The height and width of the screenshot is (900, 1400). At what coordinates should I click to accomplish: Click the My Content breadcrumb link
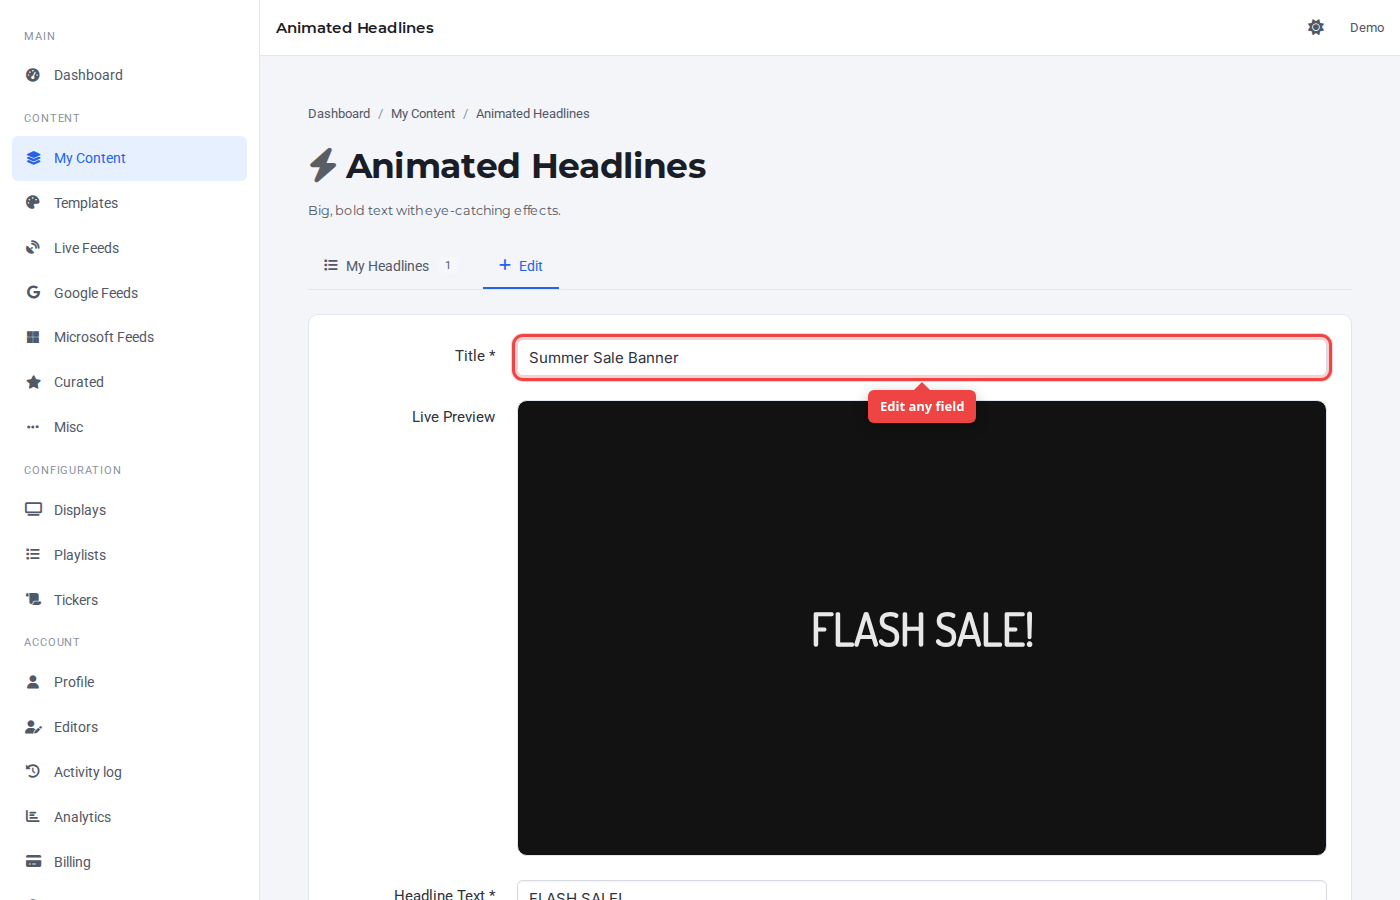[423, 114]
